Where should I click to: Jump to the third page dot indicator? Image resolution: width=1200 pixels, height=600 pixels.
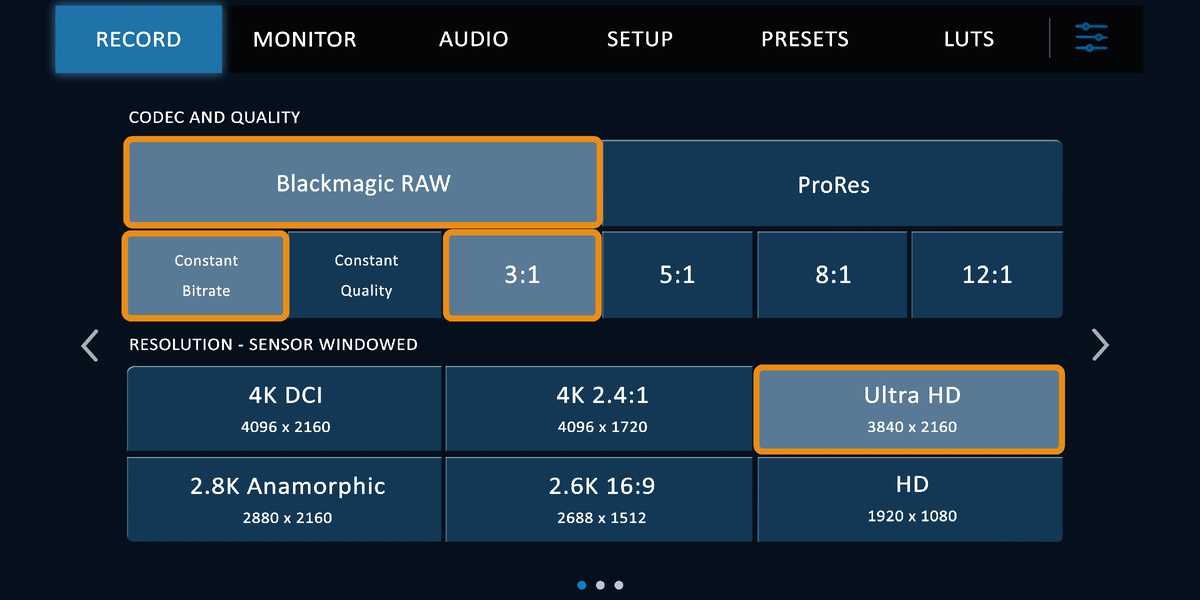[x=618, y=585]
